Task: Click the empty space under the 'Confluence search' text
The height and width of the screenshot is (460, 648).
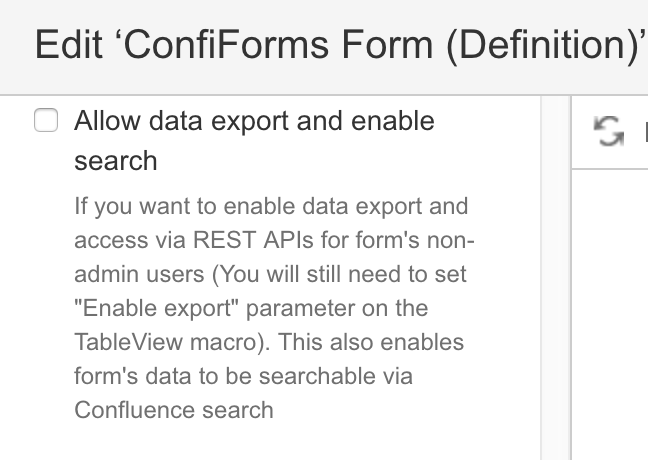Action: [271, 442]
